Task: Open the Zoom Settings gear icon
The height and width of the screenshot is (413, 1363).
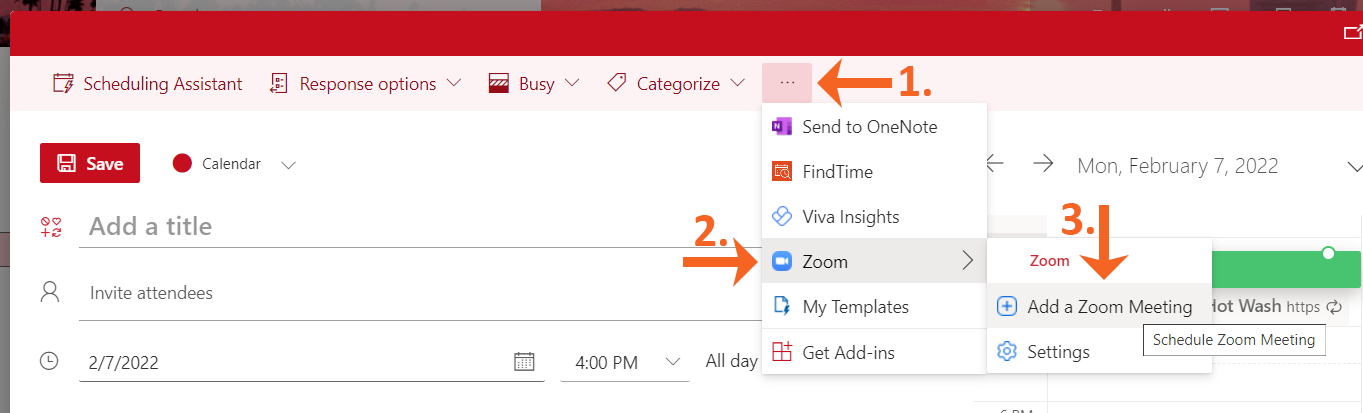Action: [x=1007, y=352]
